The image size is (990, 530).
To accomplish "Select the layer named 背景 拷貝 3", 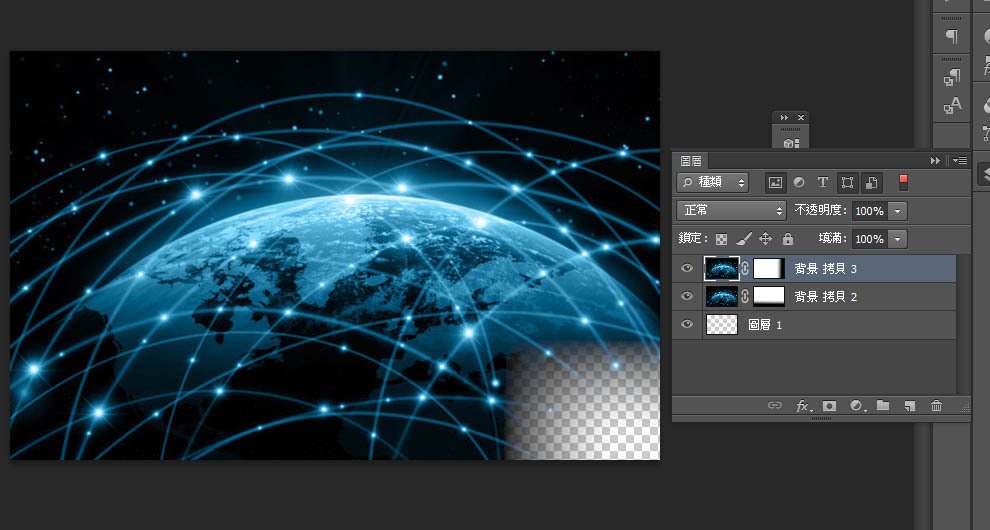I will coord(825,268).
